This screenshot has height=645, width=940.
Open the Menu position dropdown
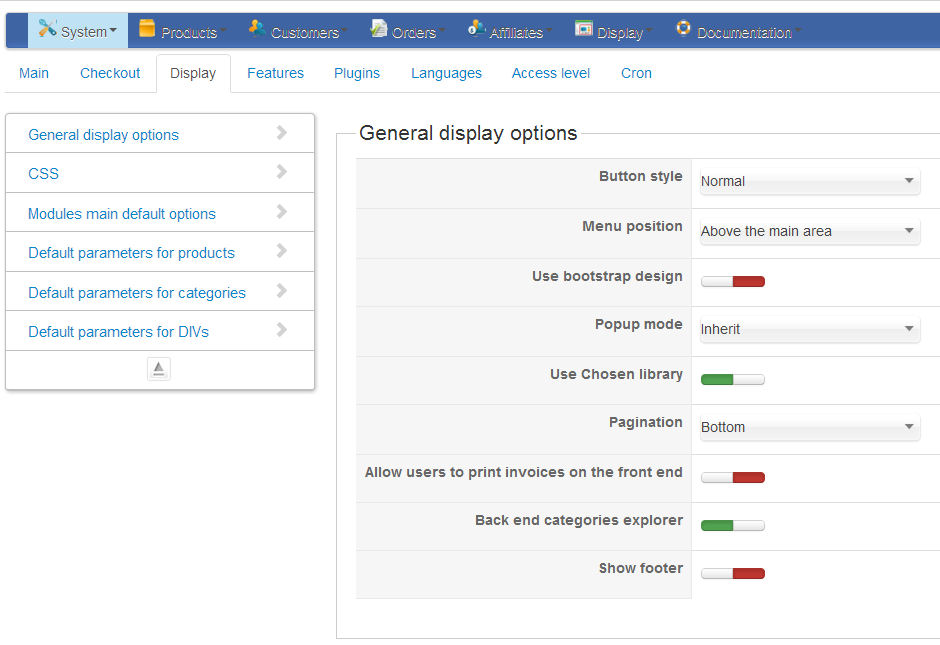(x=808, y=231)
